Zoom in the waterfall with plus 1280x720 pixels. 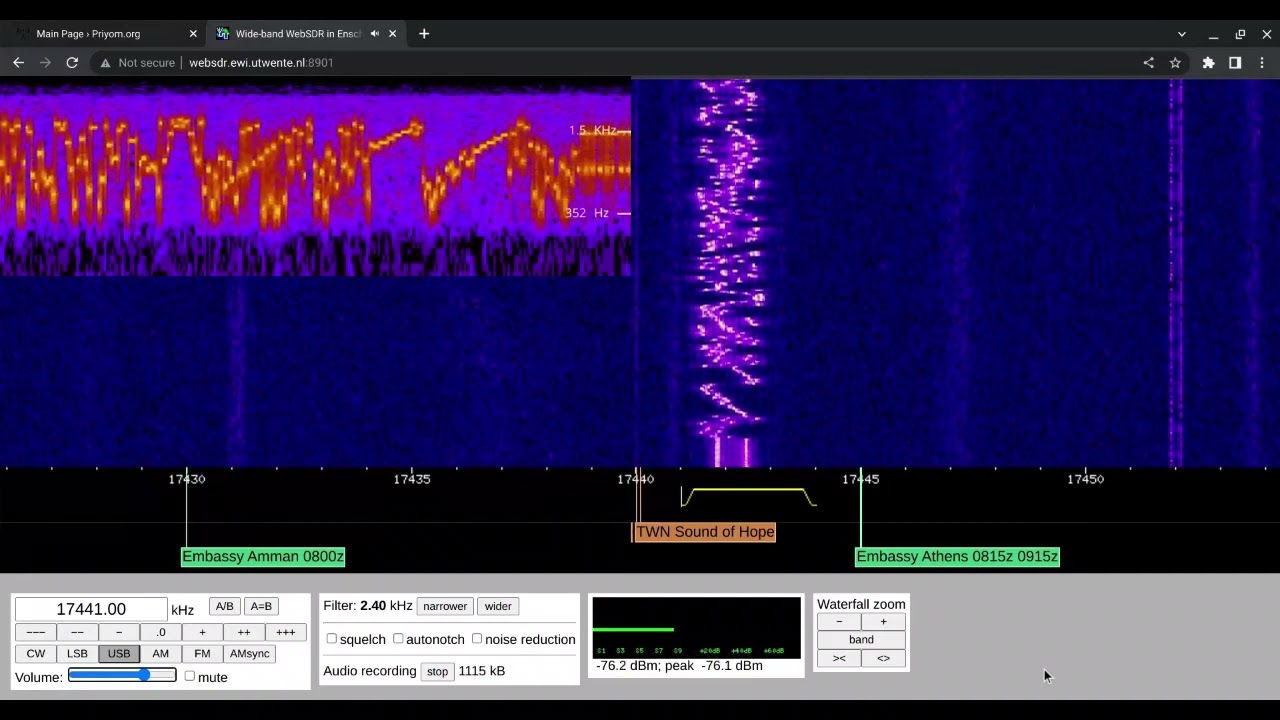pos(883,621)
